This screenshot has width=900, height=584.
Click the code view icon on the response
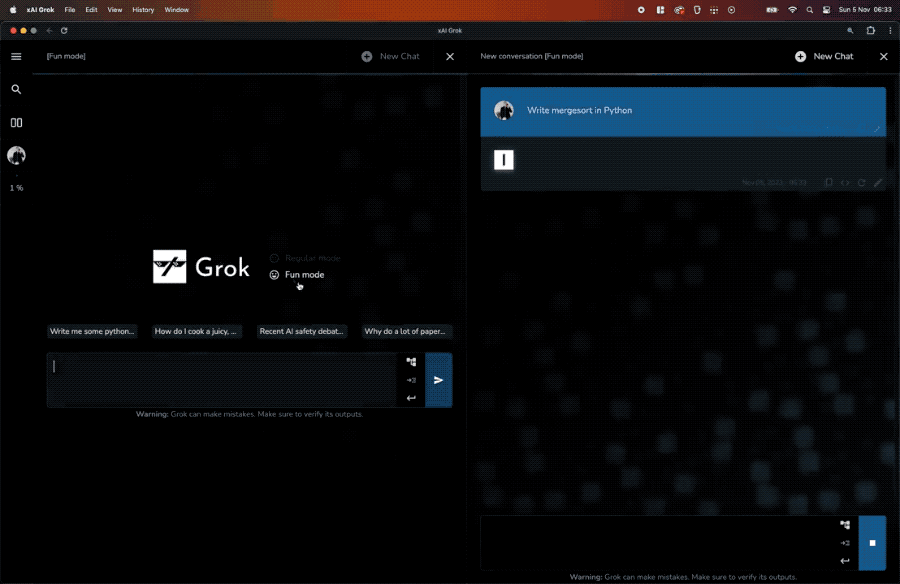click(x=844, y=182)
